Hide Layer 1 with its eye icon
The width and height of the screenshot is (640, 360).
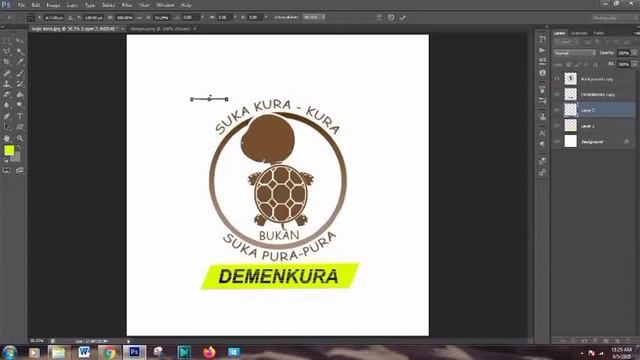pos(557,126)
